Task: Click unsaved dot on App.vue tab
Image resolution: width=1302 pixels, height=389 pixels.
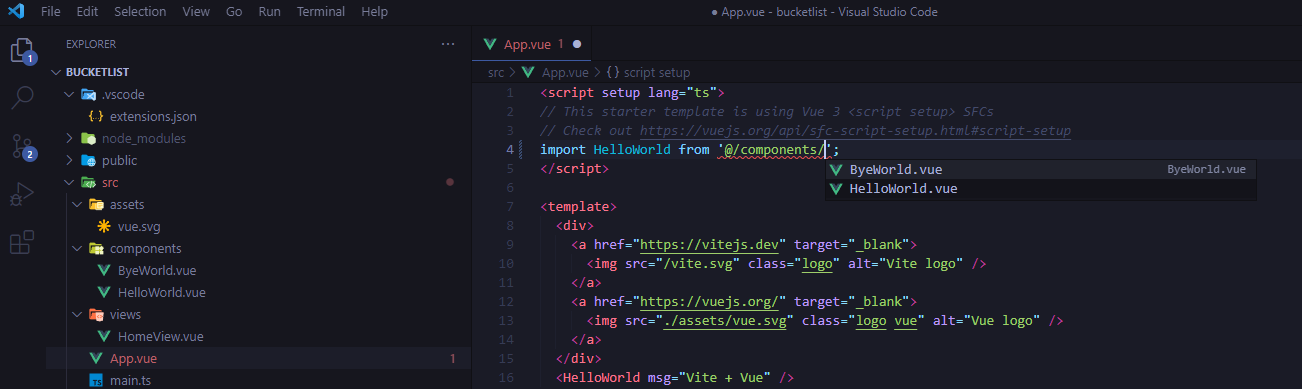Action: tap(577, 44)
